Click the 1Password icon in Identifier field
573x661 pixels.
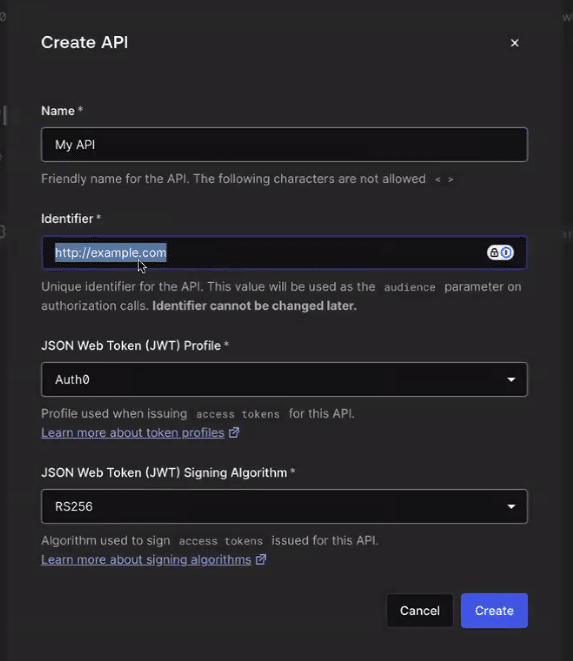(x=506, y=253)
